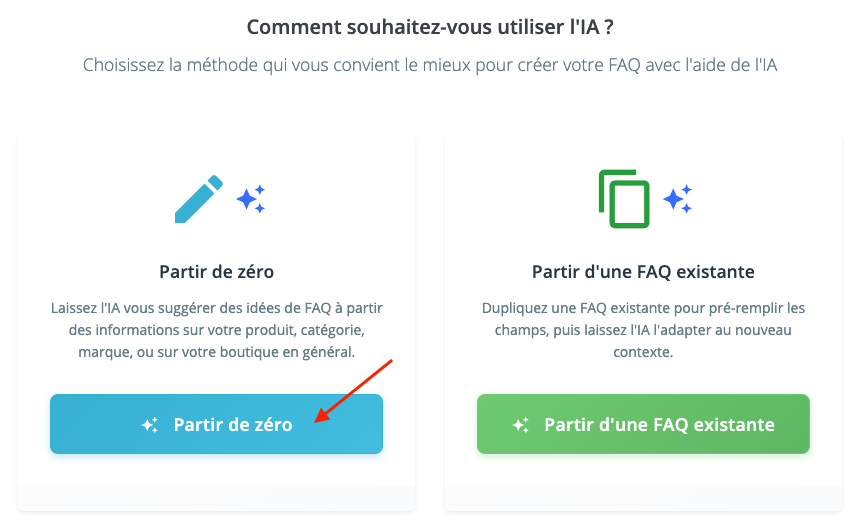This screenshot has width=852, height=521.
Task: Click the green duplicate pages icon
Action: [624, 198]
